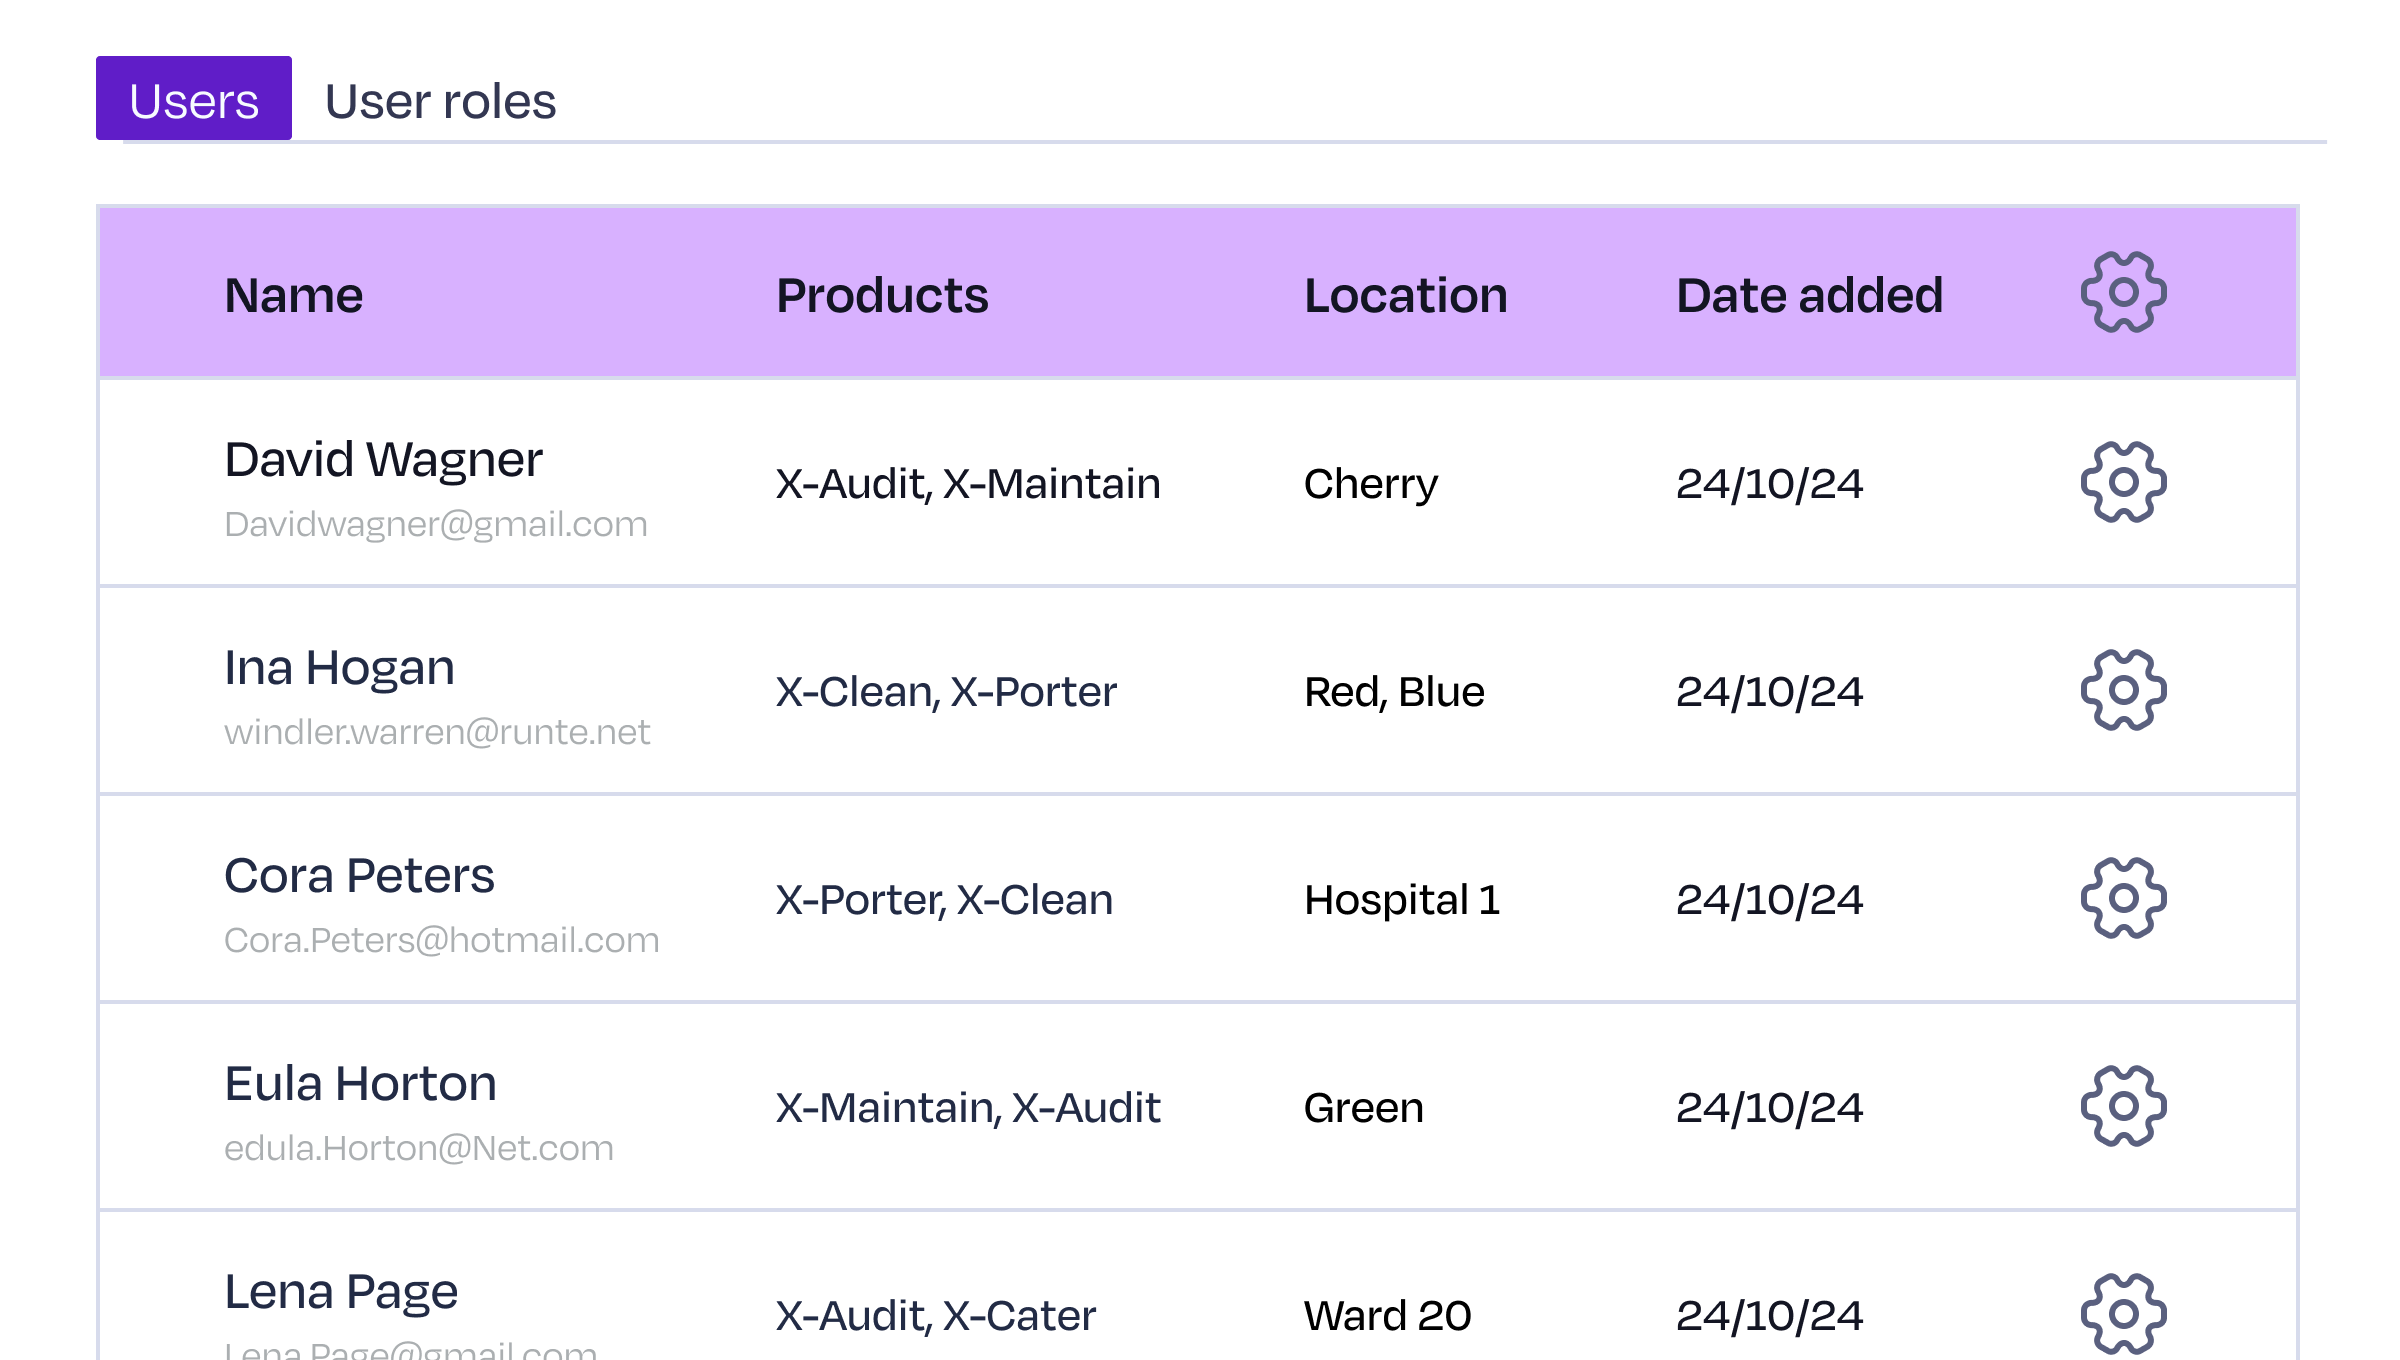Image resolution: width=2400 pixels, height=1360 pixels.
Task: Click the Davidwagner@gmail.com email address
Action: pyautogui.click(x=436, y=525)
